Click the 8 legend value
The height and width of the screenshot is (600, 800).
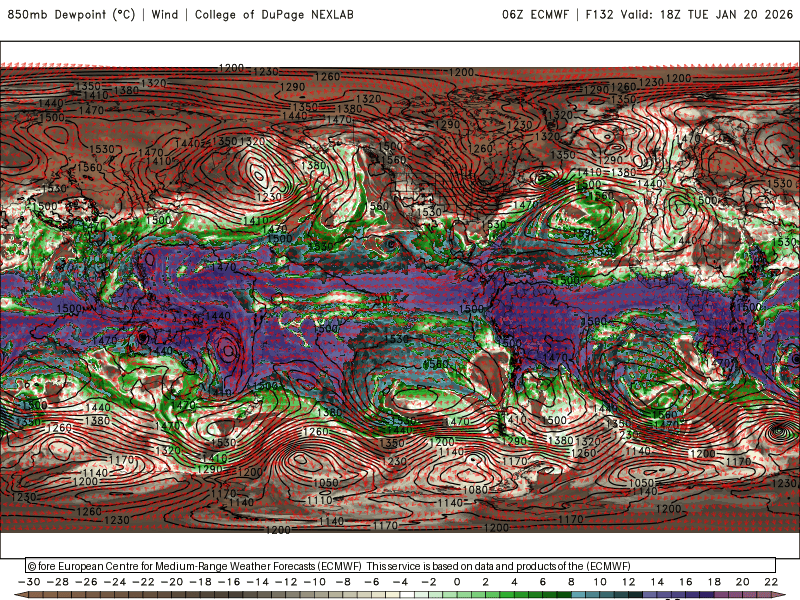click(571, 582)
